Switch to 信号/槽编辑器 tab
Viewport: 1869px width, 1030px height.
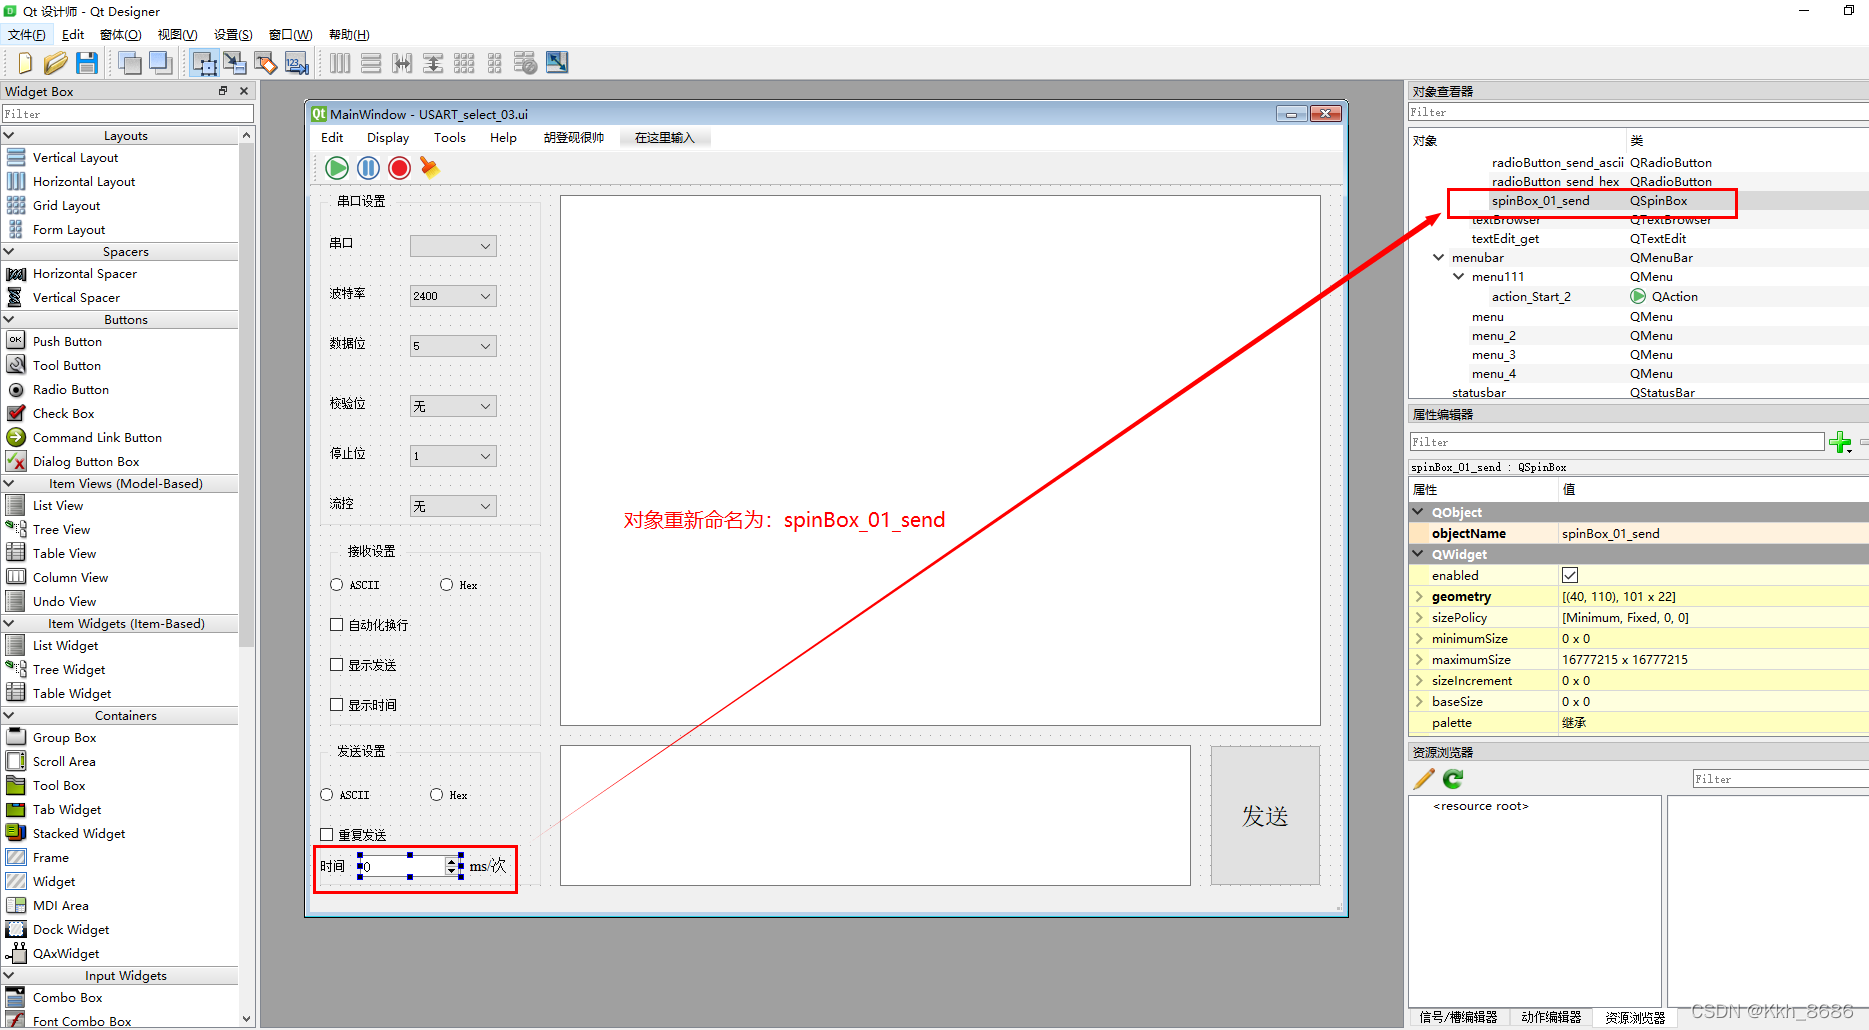coord(1459,1017)
